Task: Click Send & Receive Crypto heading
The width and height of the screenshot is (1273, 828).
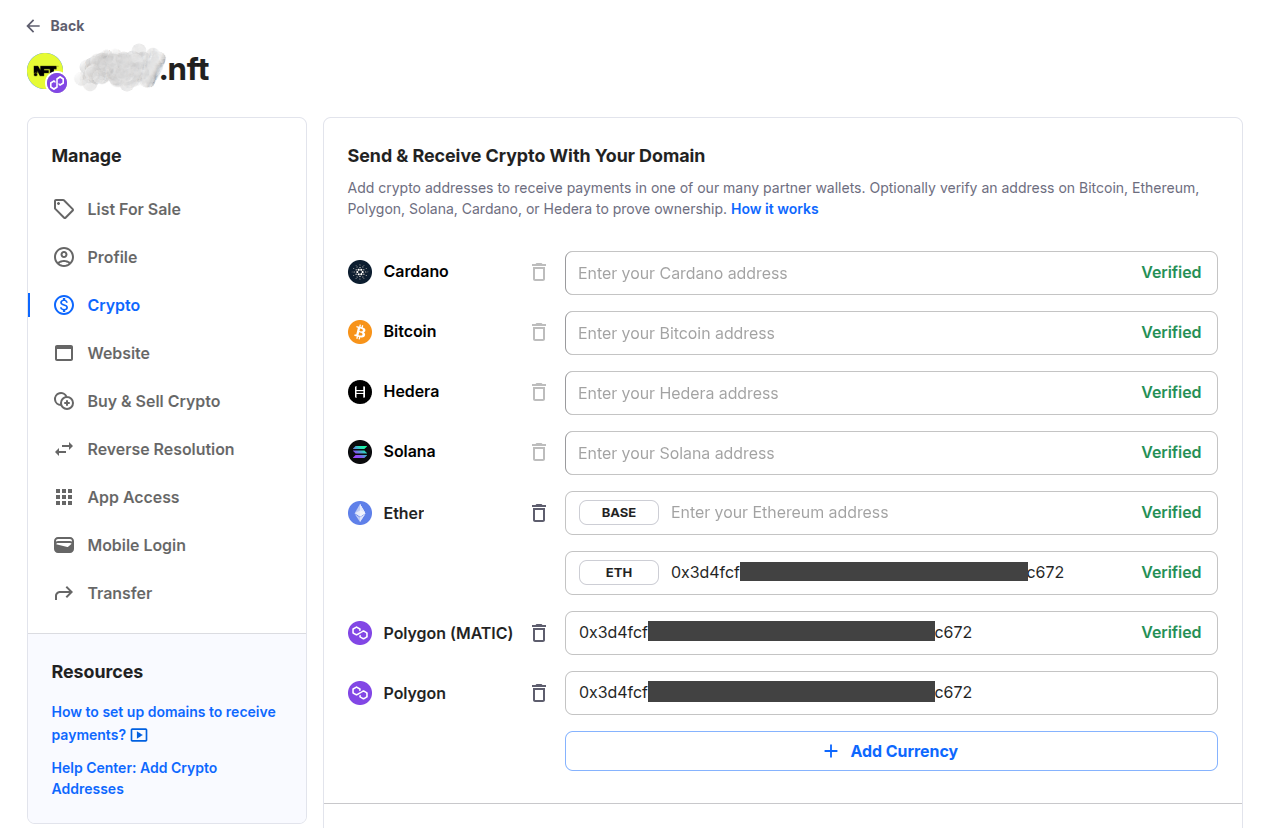Action: [x=526, y=156]
